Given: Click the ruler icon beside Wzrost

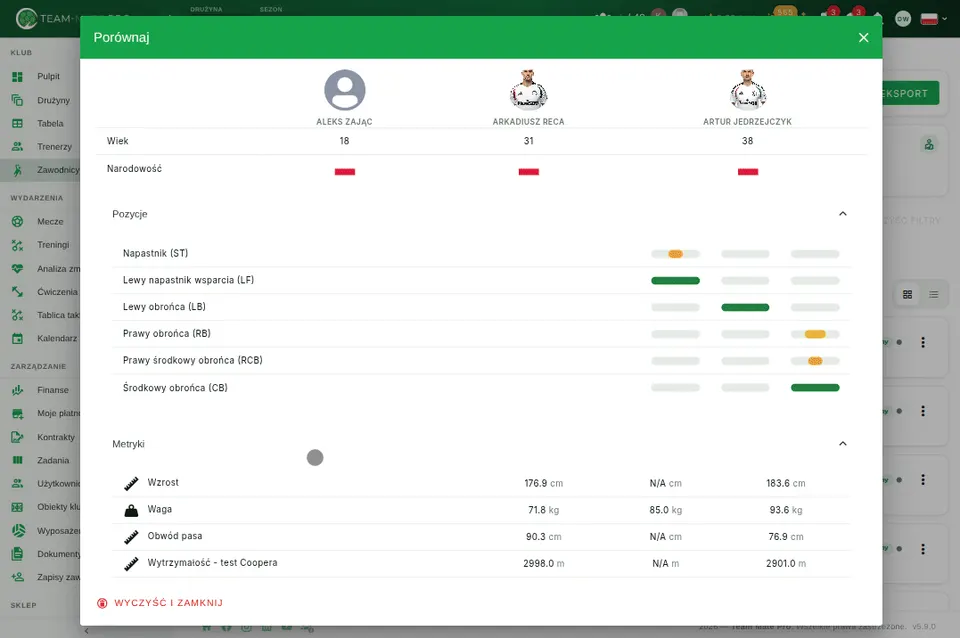Looking at the screenshot, I should [x=131, y=484].
